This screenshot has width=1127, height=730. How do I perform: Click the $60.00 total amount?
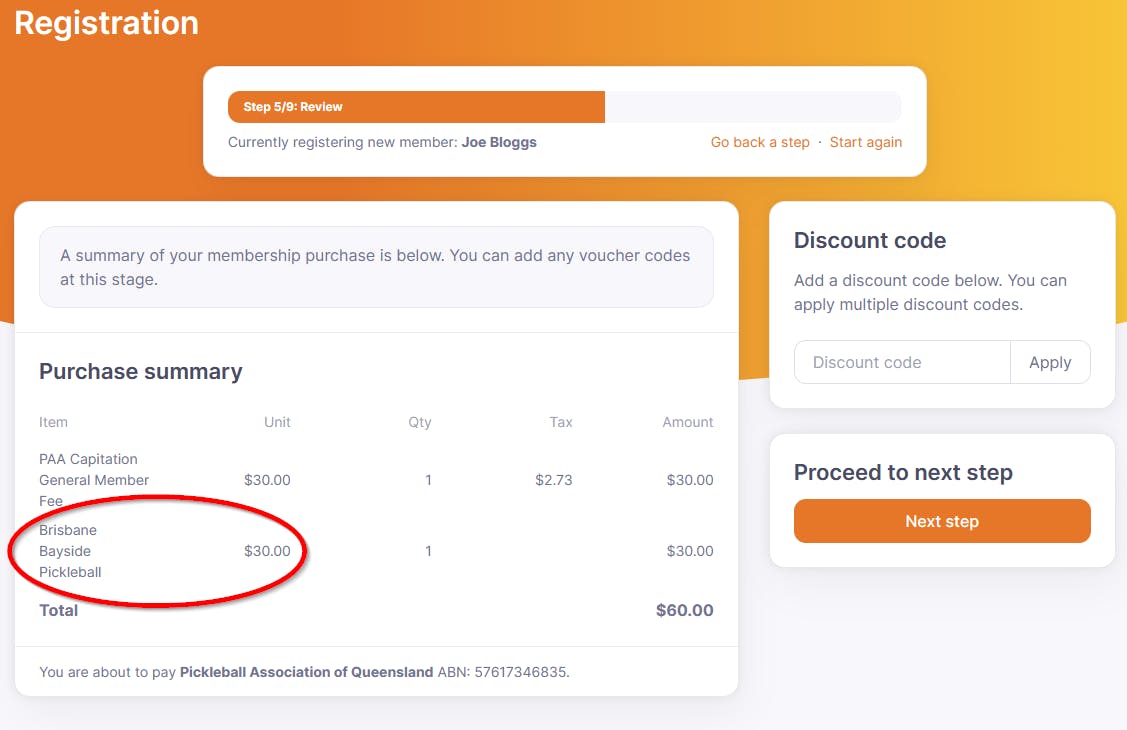684,610
